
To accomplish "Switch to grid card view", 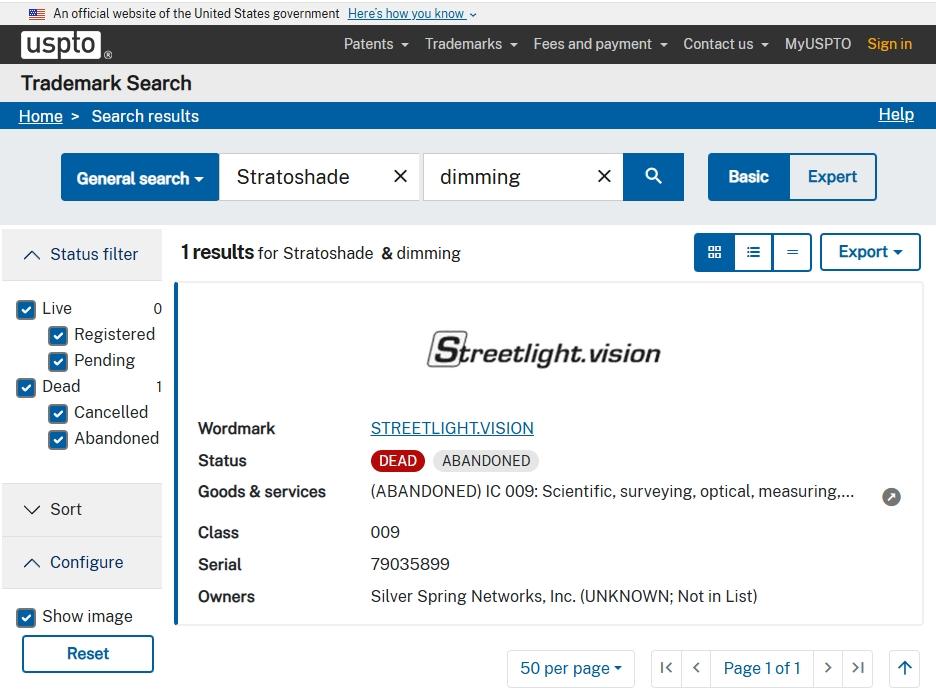I will click(715, 252).
